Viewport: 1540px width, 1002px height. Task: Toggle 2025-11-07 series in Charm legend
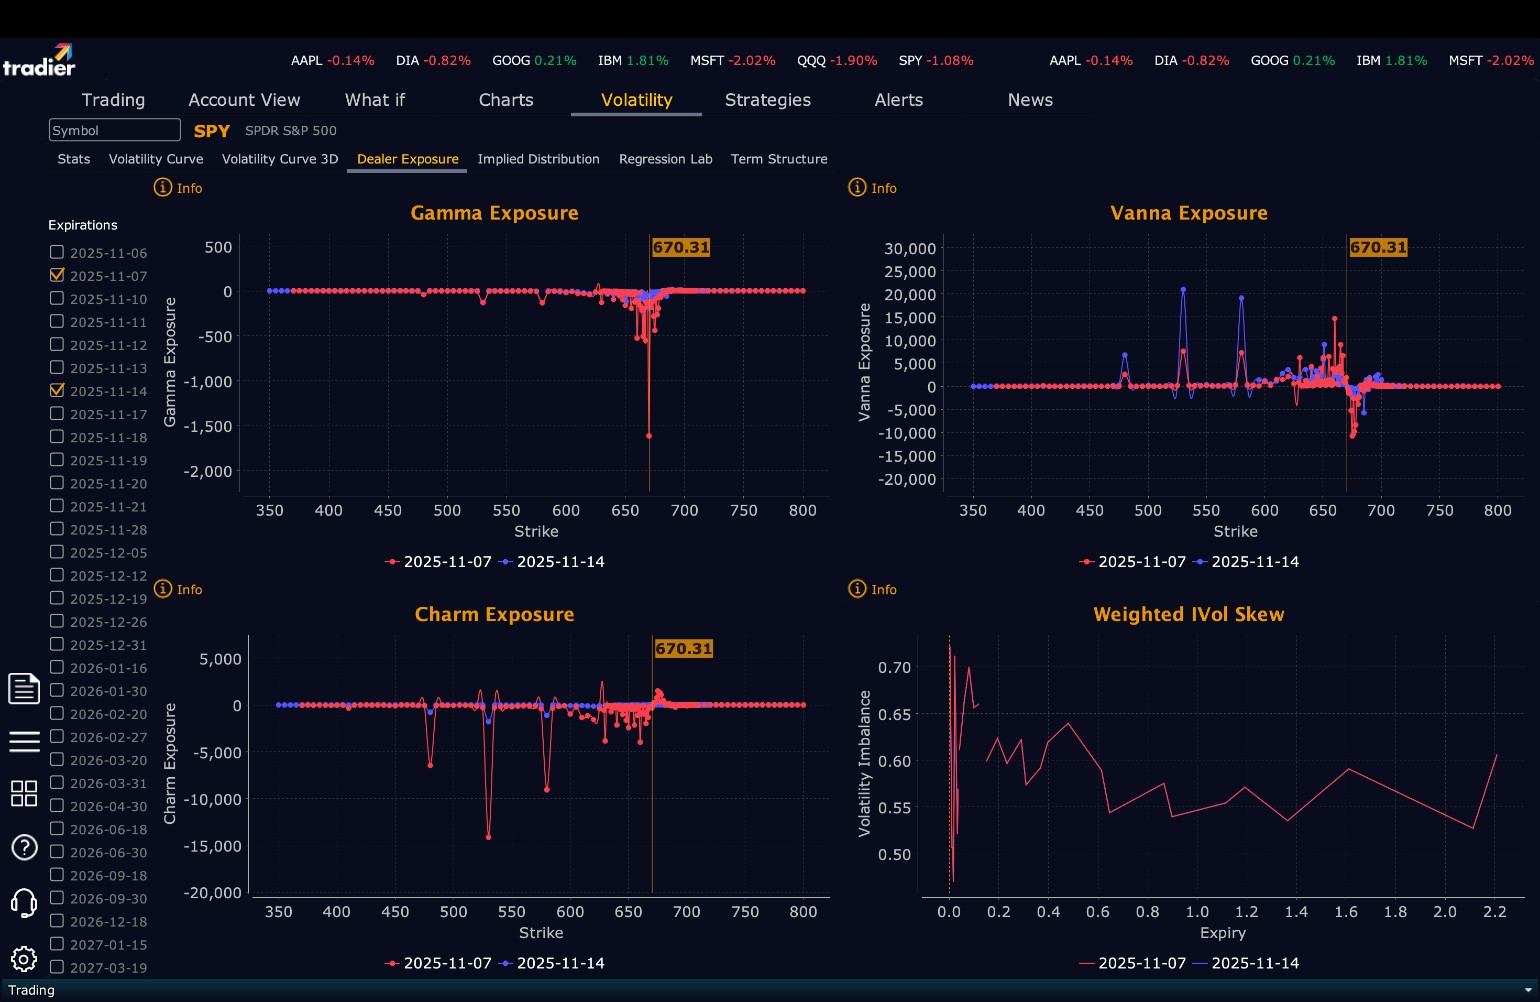pos(438,963)
